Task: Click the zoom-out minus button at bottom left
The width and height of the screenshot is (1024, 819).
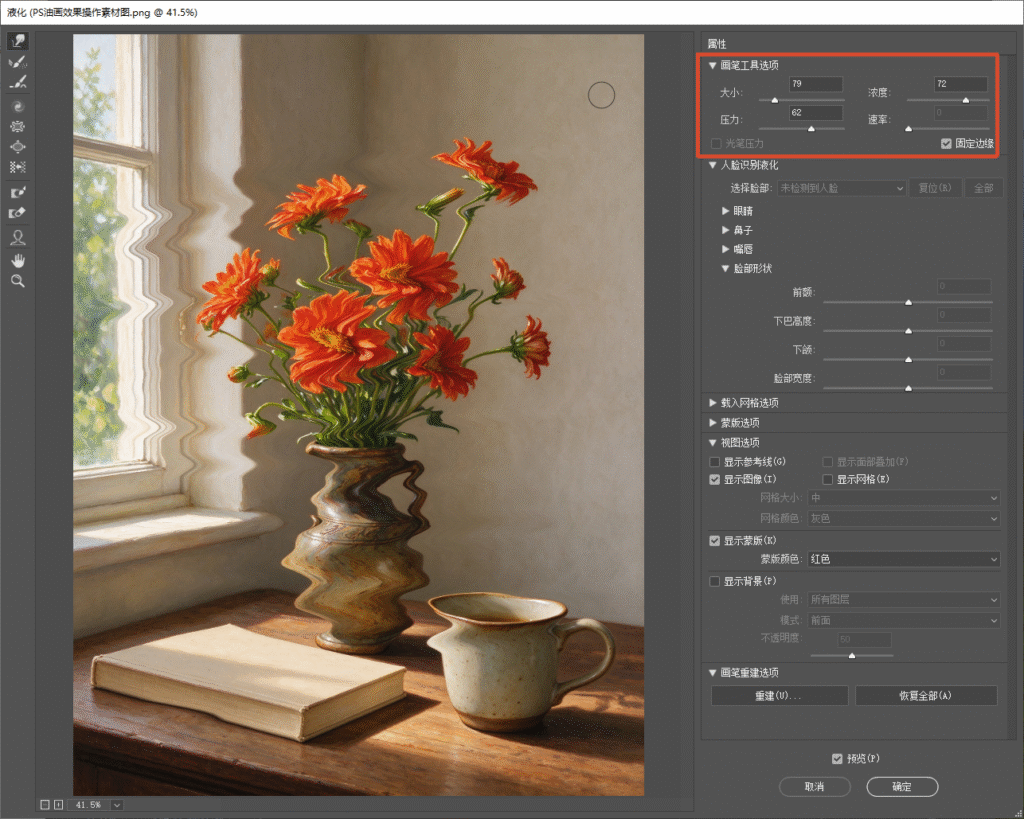Action: [44, 805]
